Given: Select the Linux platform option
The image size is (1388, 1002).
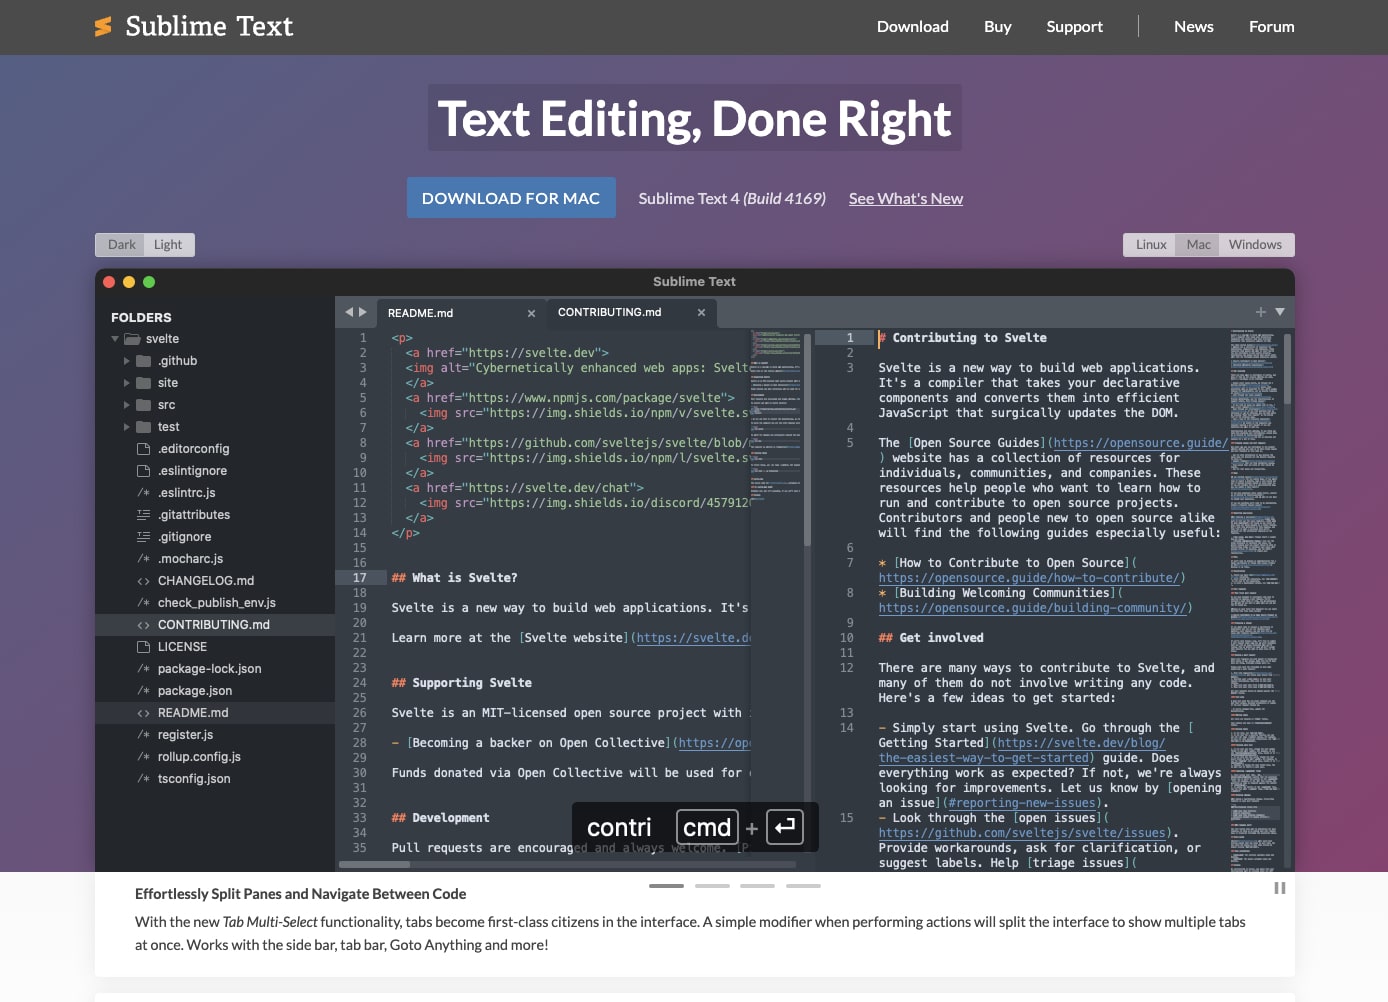Looking at the screenshot, I should [x=1150, y=244].
